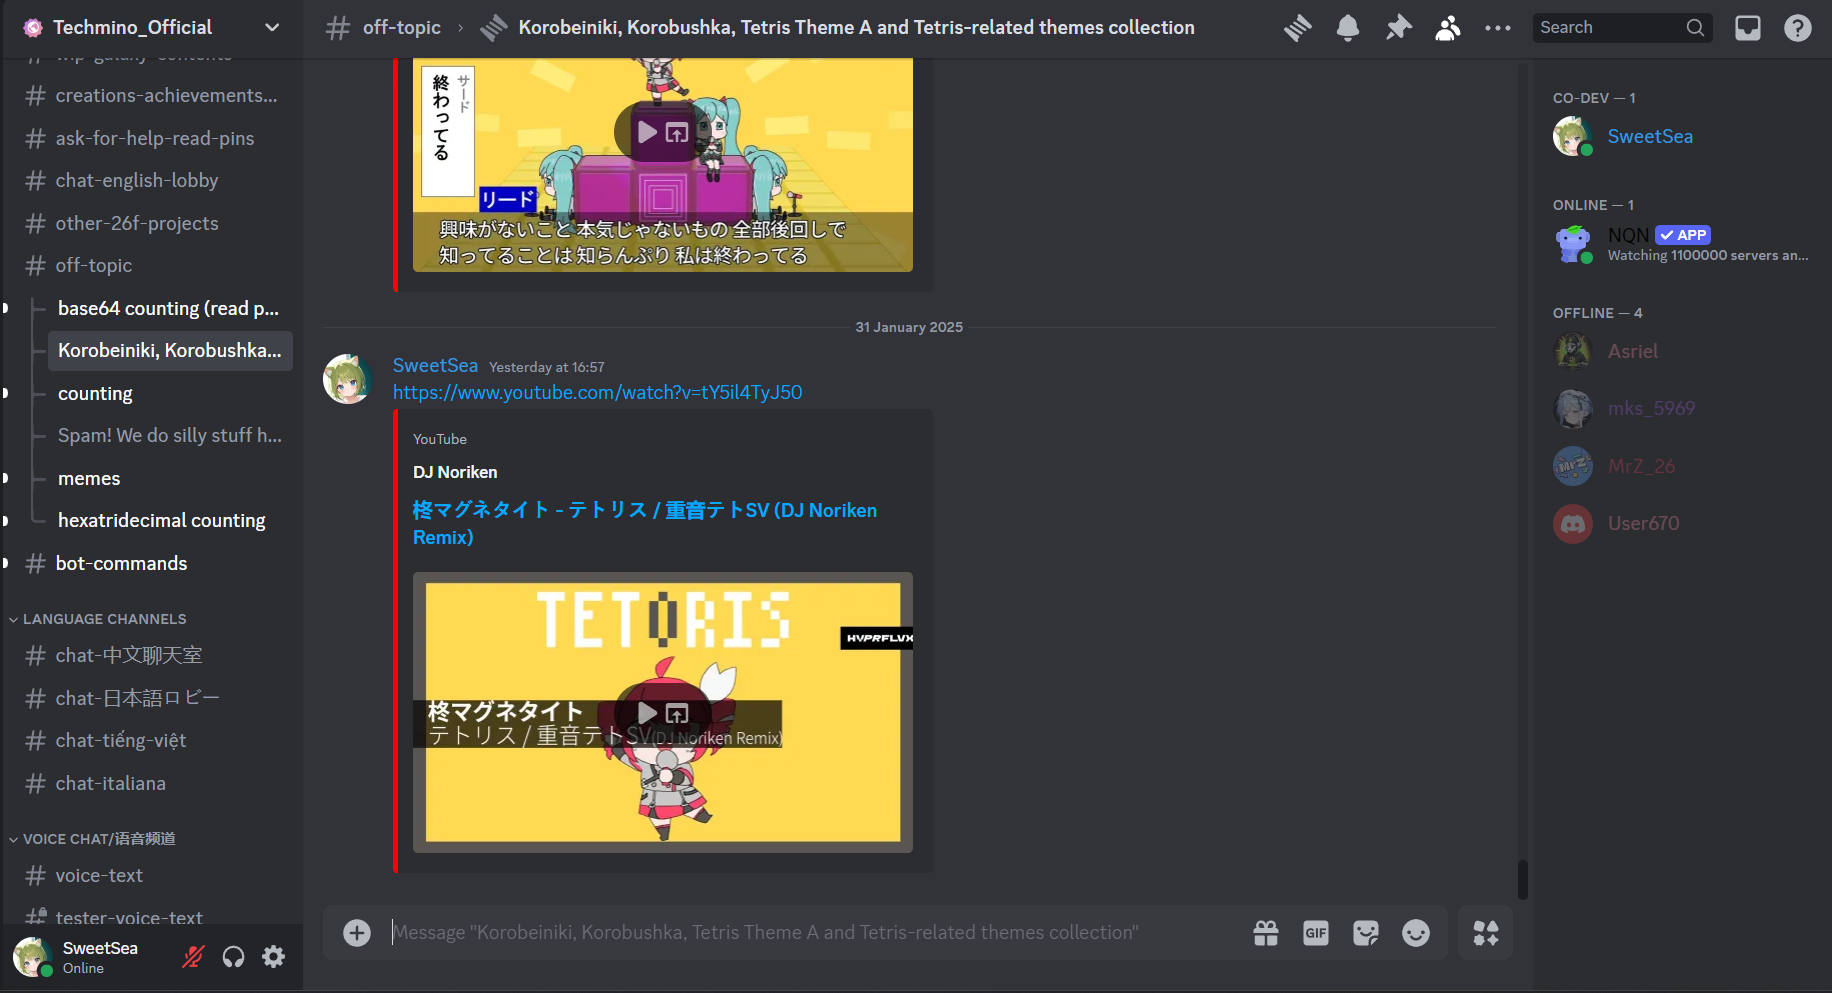Image resolution: width=1832 pixels, height=993 pixels.
Task: Click the Search field
Action: coord(1622,28)
